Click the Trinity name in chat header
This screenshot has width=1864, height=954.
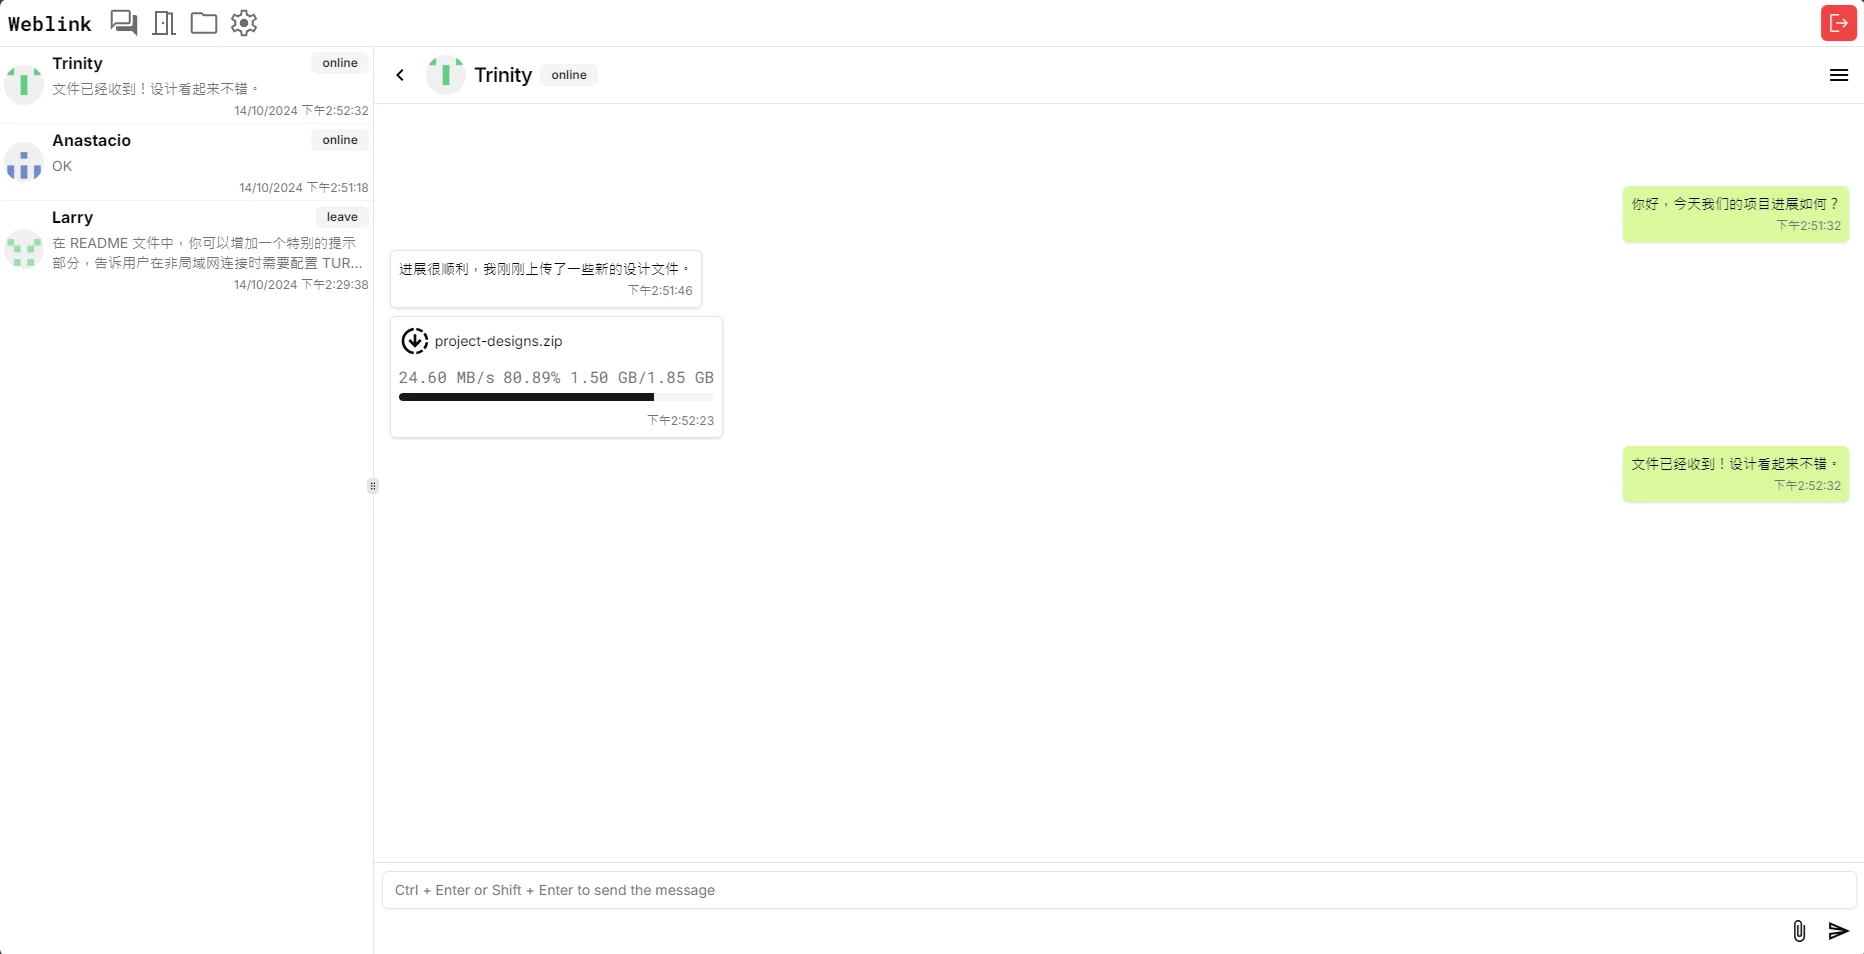(x=503, y=75)
